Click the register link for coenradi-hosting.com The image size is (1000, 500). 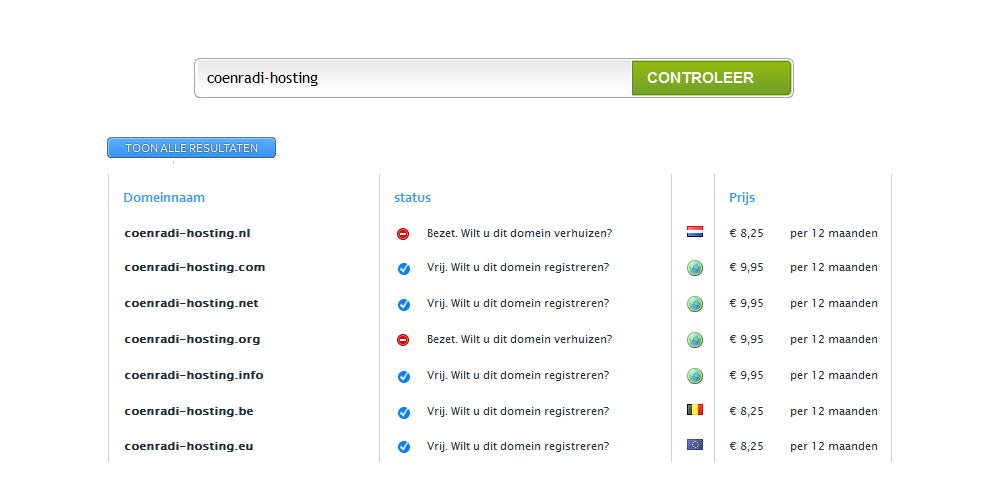pyautogui.click(x=518, y=267)
